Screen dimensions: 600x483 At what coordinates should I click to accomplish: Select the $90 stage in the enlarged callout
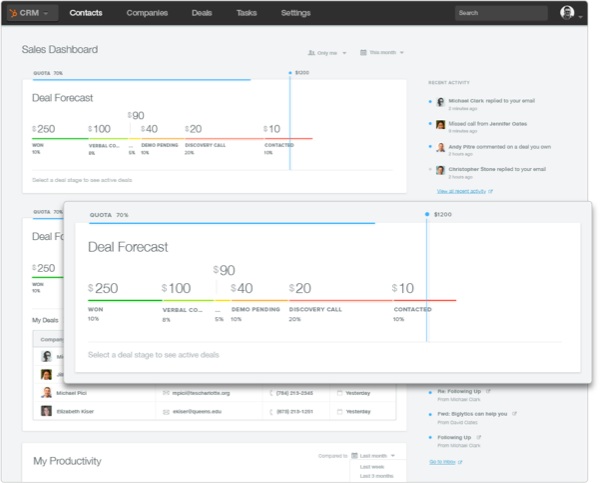coord(224,270)
